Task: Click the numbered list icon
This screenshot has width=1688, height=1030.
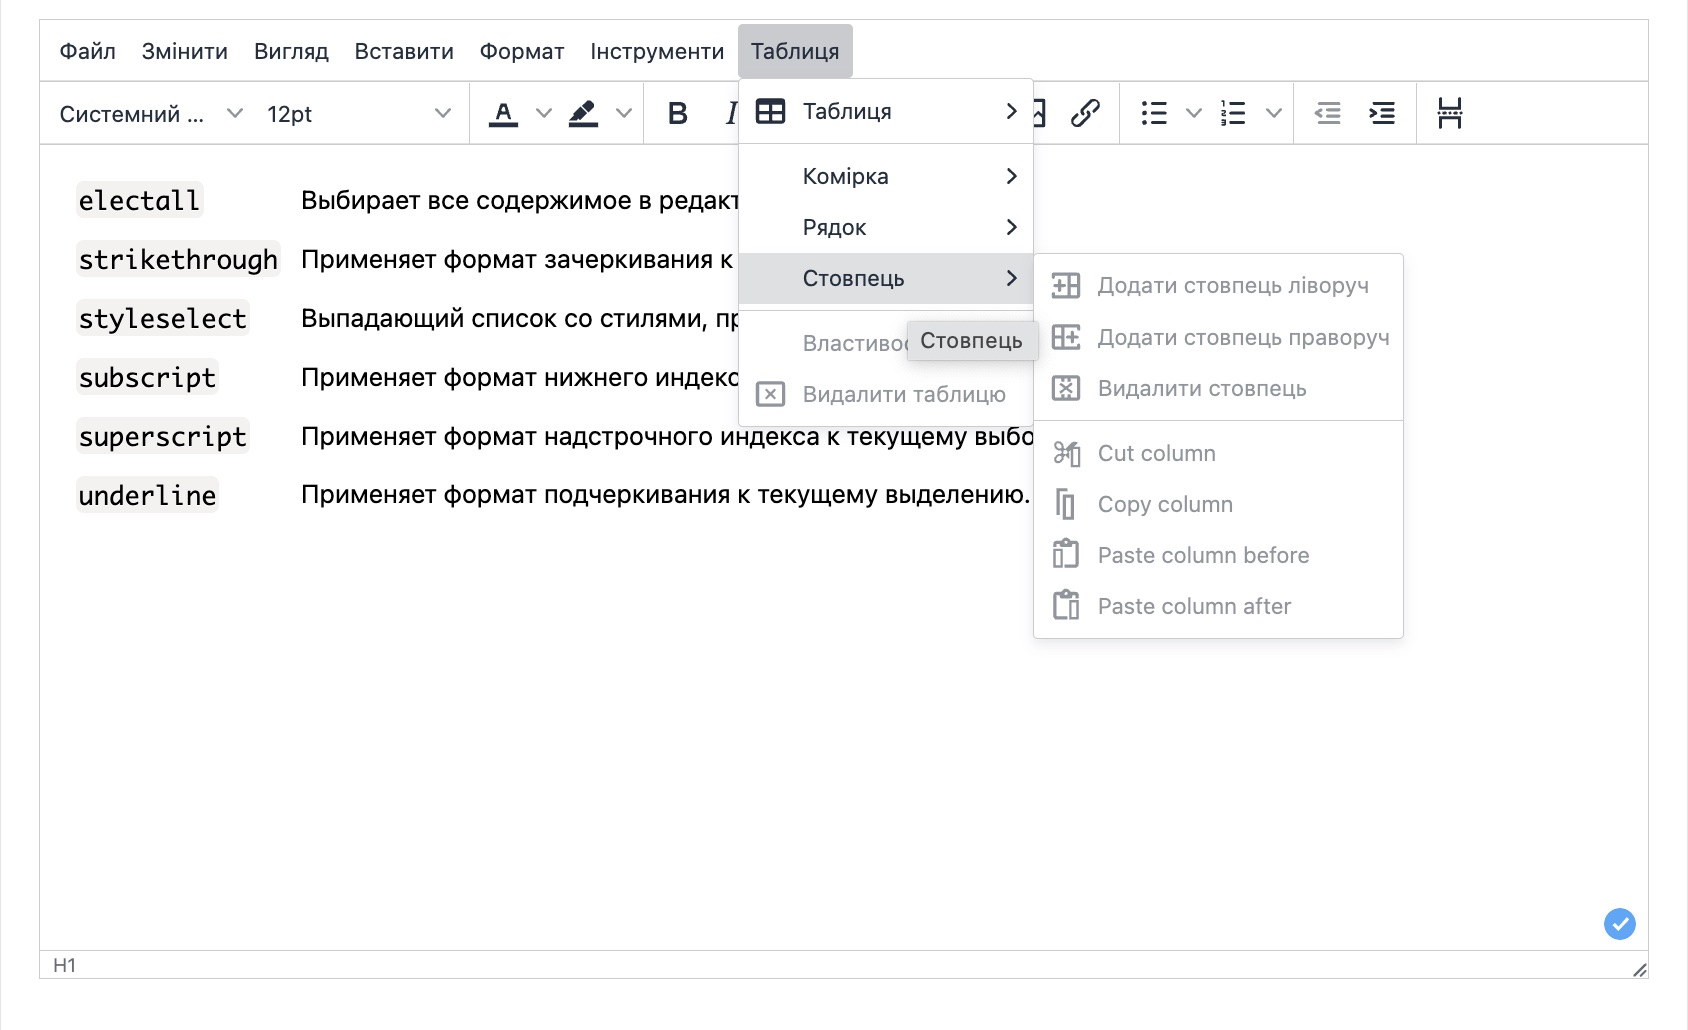Action: (1233, 114)
